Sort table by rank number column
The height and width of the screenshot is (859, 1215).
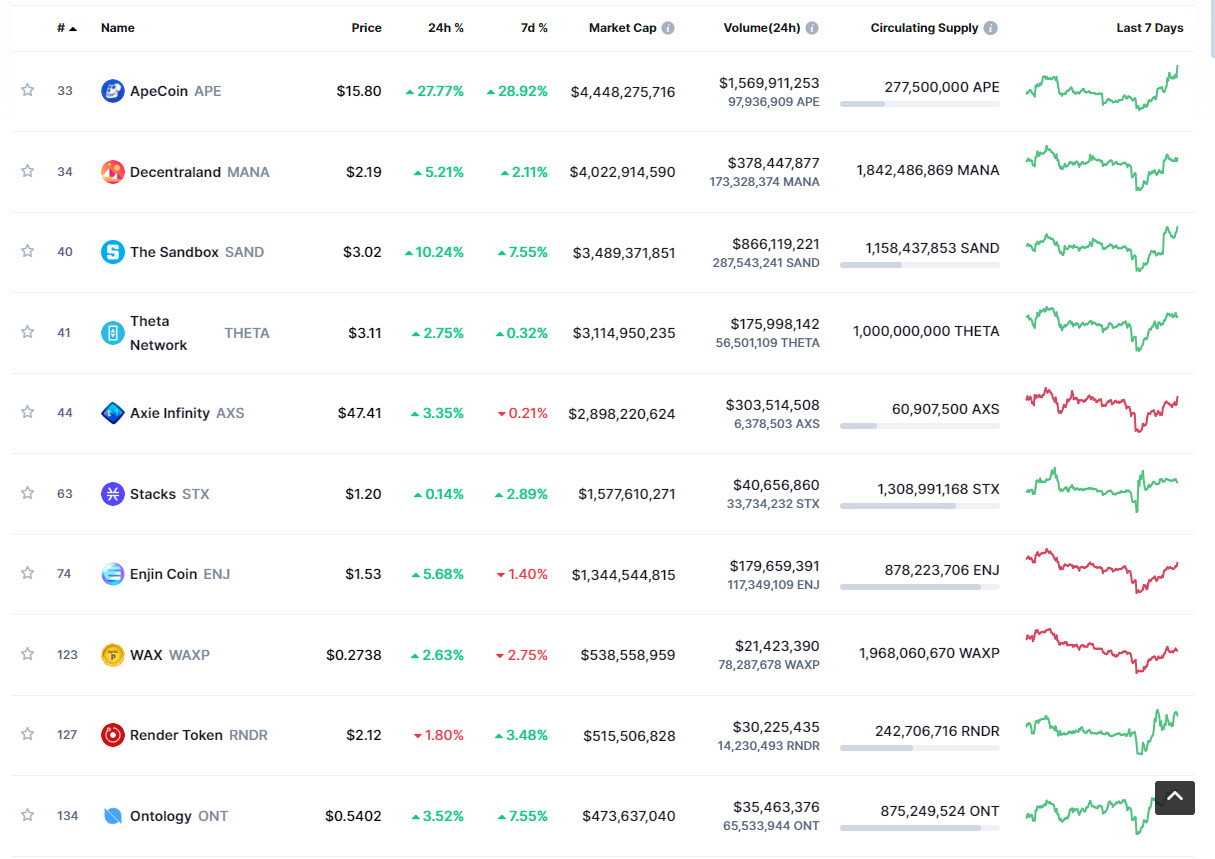click(67, 28)
